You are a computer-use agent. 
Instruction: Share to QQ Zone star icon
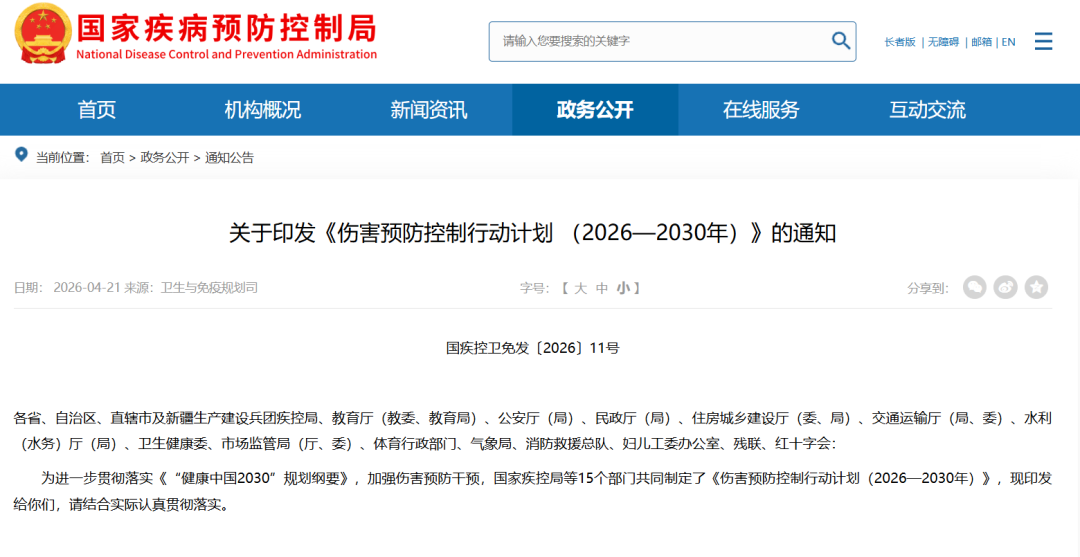1037,287
